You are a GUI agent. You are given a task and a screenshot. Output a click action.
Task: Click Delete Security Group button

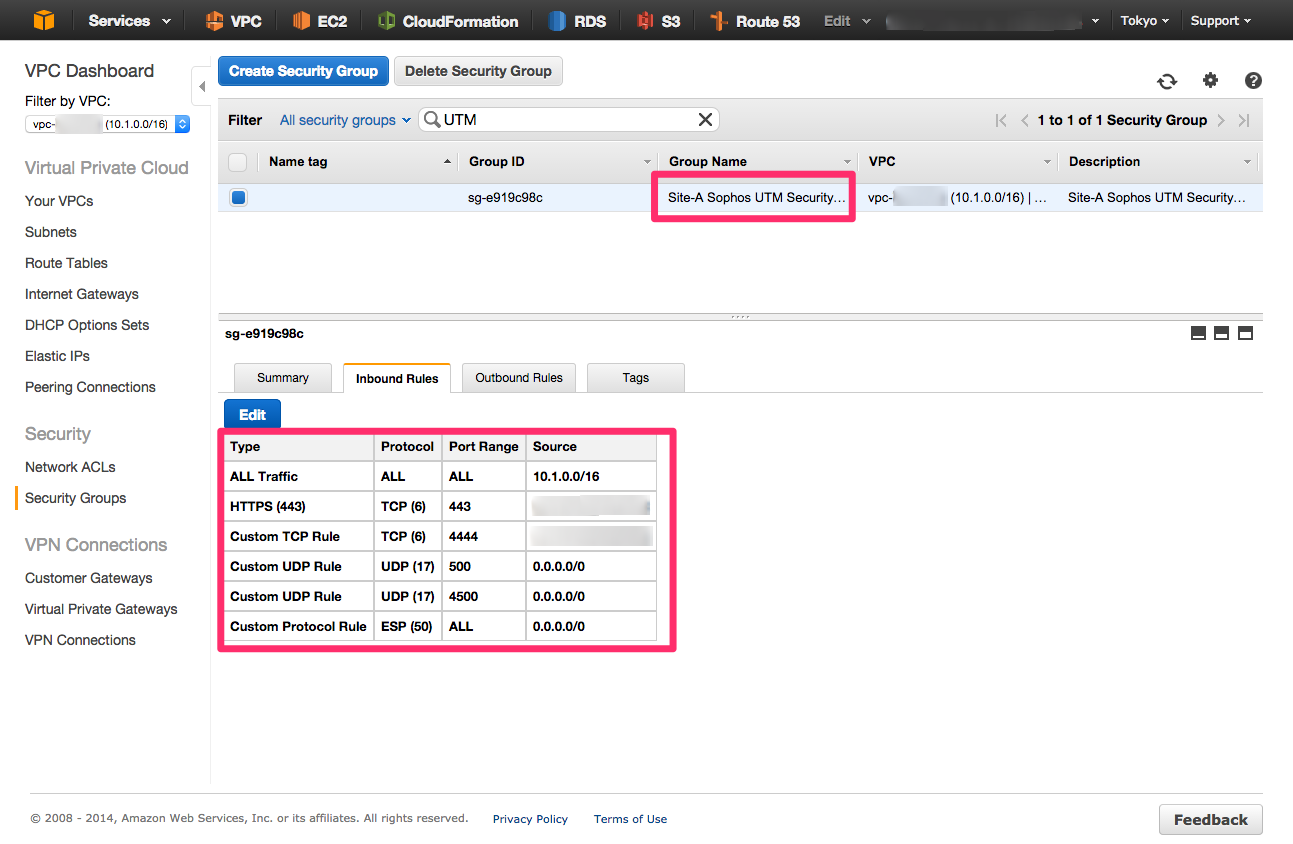[x=478, y=71]
